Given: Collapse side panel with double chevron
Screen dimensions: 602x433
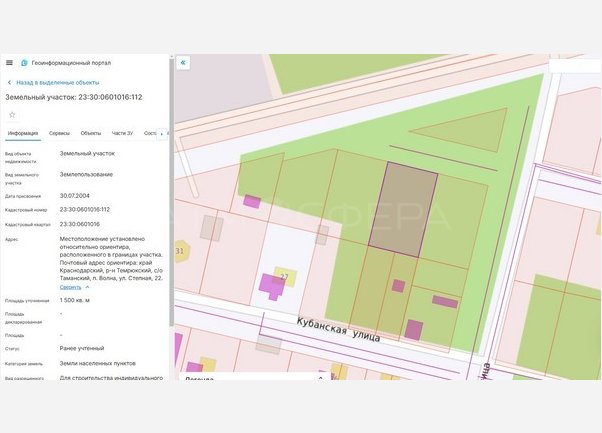Looking at the screenshot, I should (183, 63).
